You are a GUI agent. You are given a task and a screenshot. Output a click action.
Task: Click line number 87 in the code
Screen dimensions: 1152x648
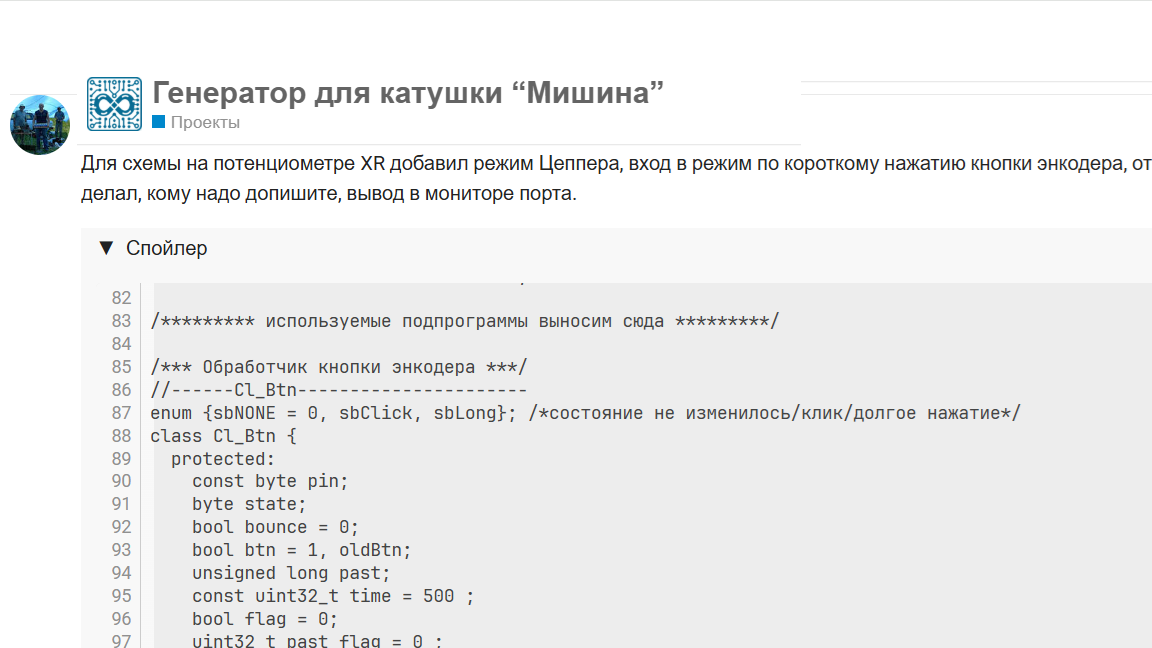(x=121, y=412)
